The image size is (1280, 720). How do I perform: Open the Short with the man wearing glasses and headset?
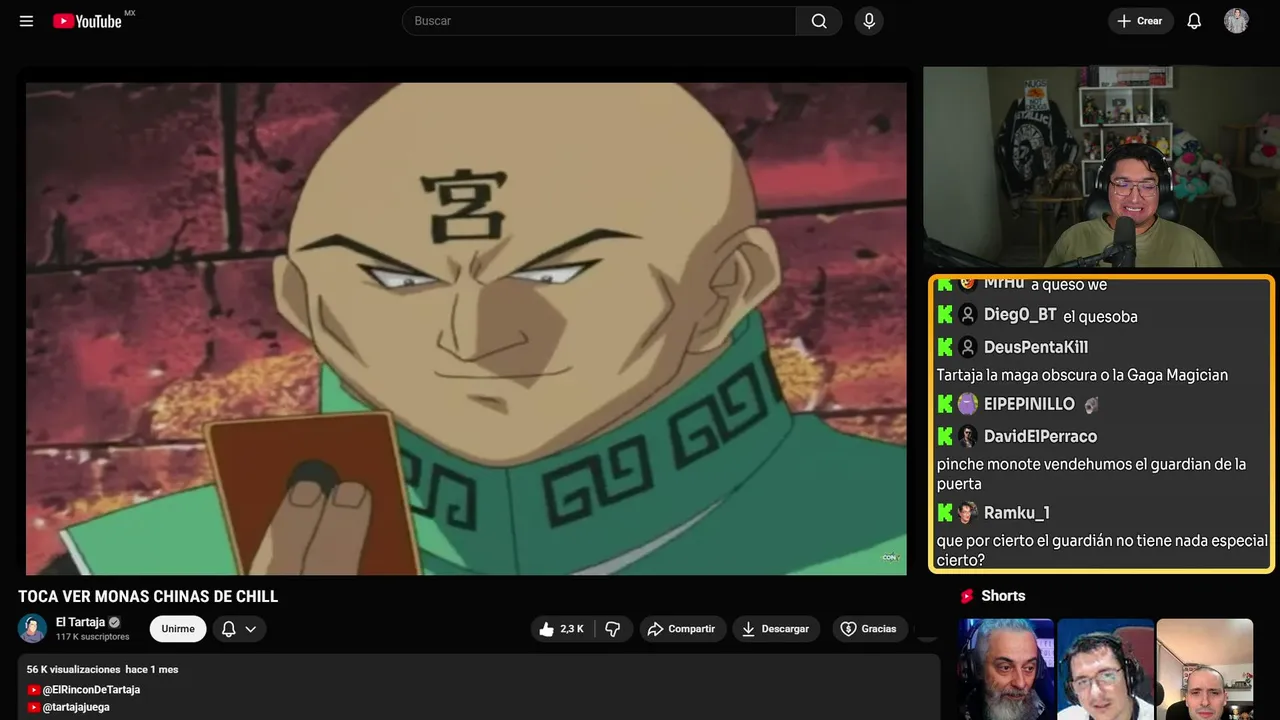point(1105,669)
